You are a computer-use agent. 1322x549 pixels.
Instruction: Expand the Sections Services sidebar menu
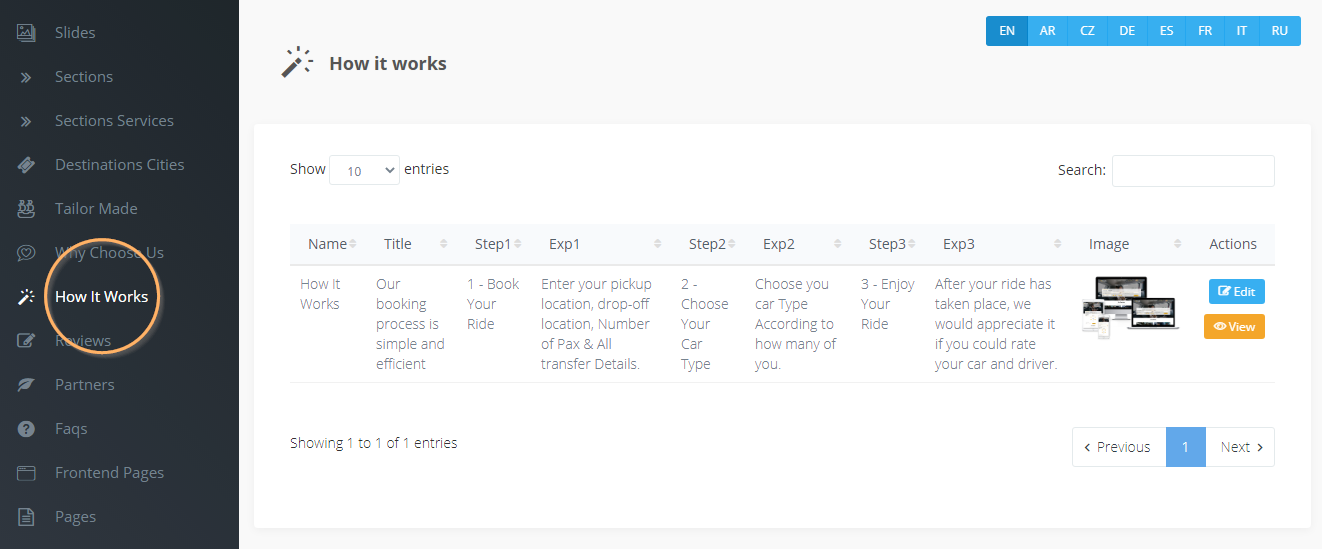(x=114, y=121)
